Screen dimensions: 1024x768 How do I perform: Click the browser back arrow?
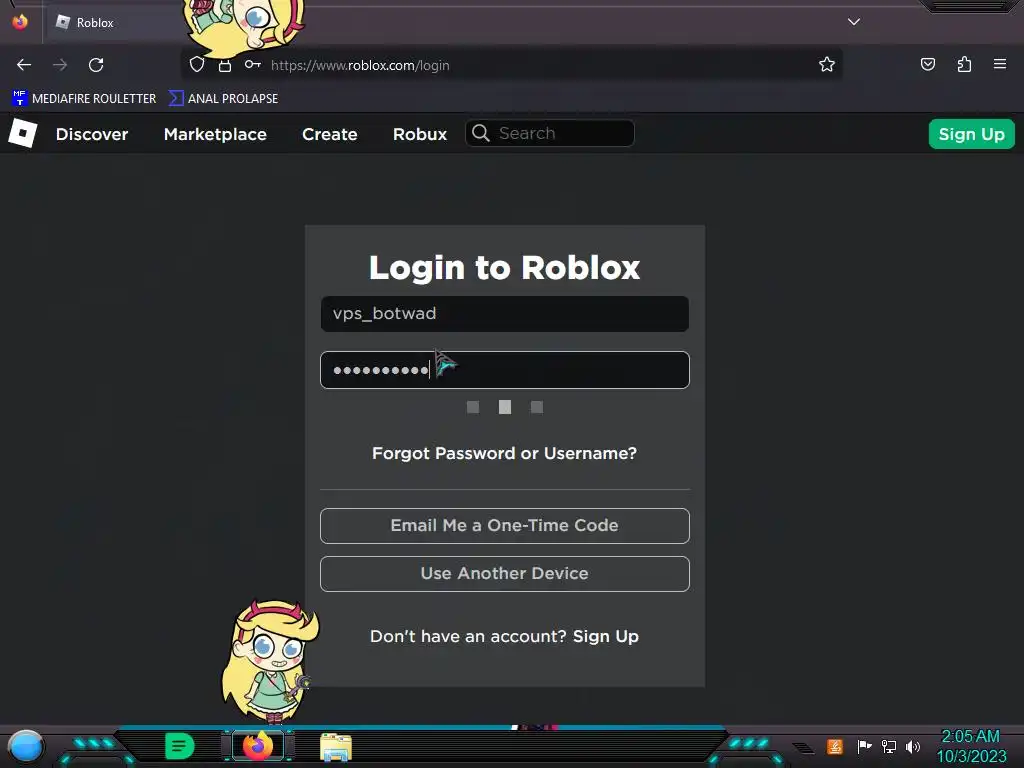click(x=24, y=65)
